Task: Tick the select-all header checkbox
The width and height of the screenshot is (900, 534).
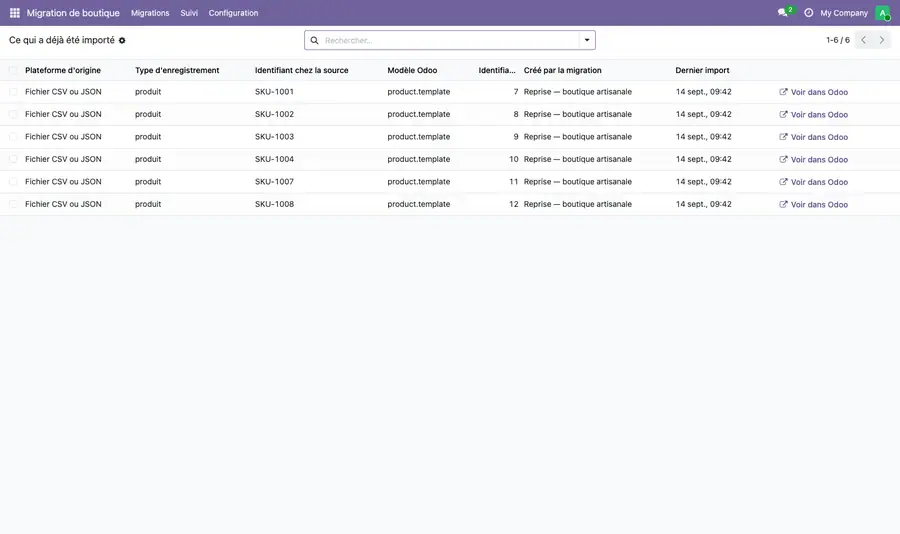Action: click(13, 70)
